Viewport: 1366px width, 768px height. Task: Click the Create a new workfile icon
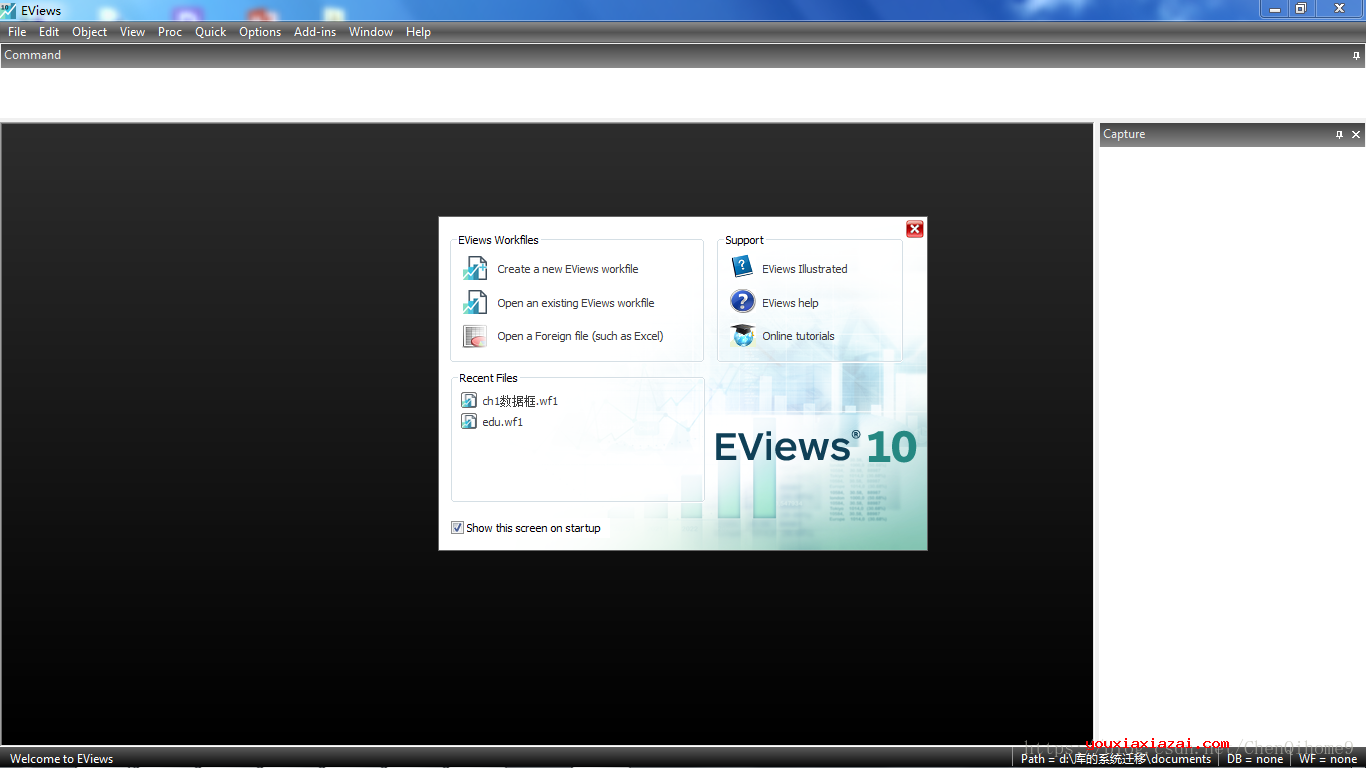(475, 268)
